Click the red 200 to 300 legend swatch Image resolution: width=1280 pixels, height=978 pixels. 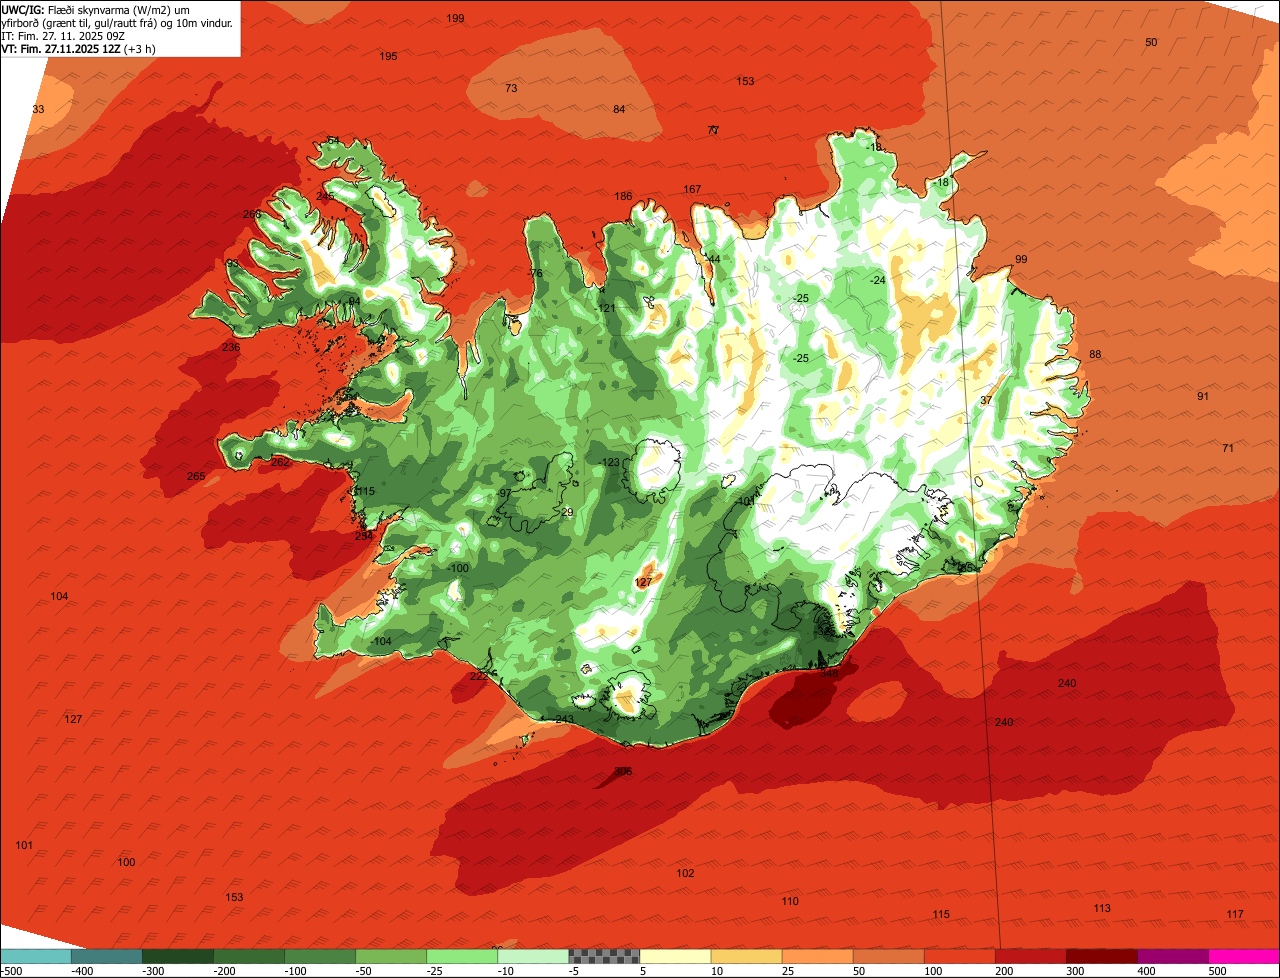(1030, 956)
